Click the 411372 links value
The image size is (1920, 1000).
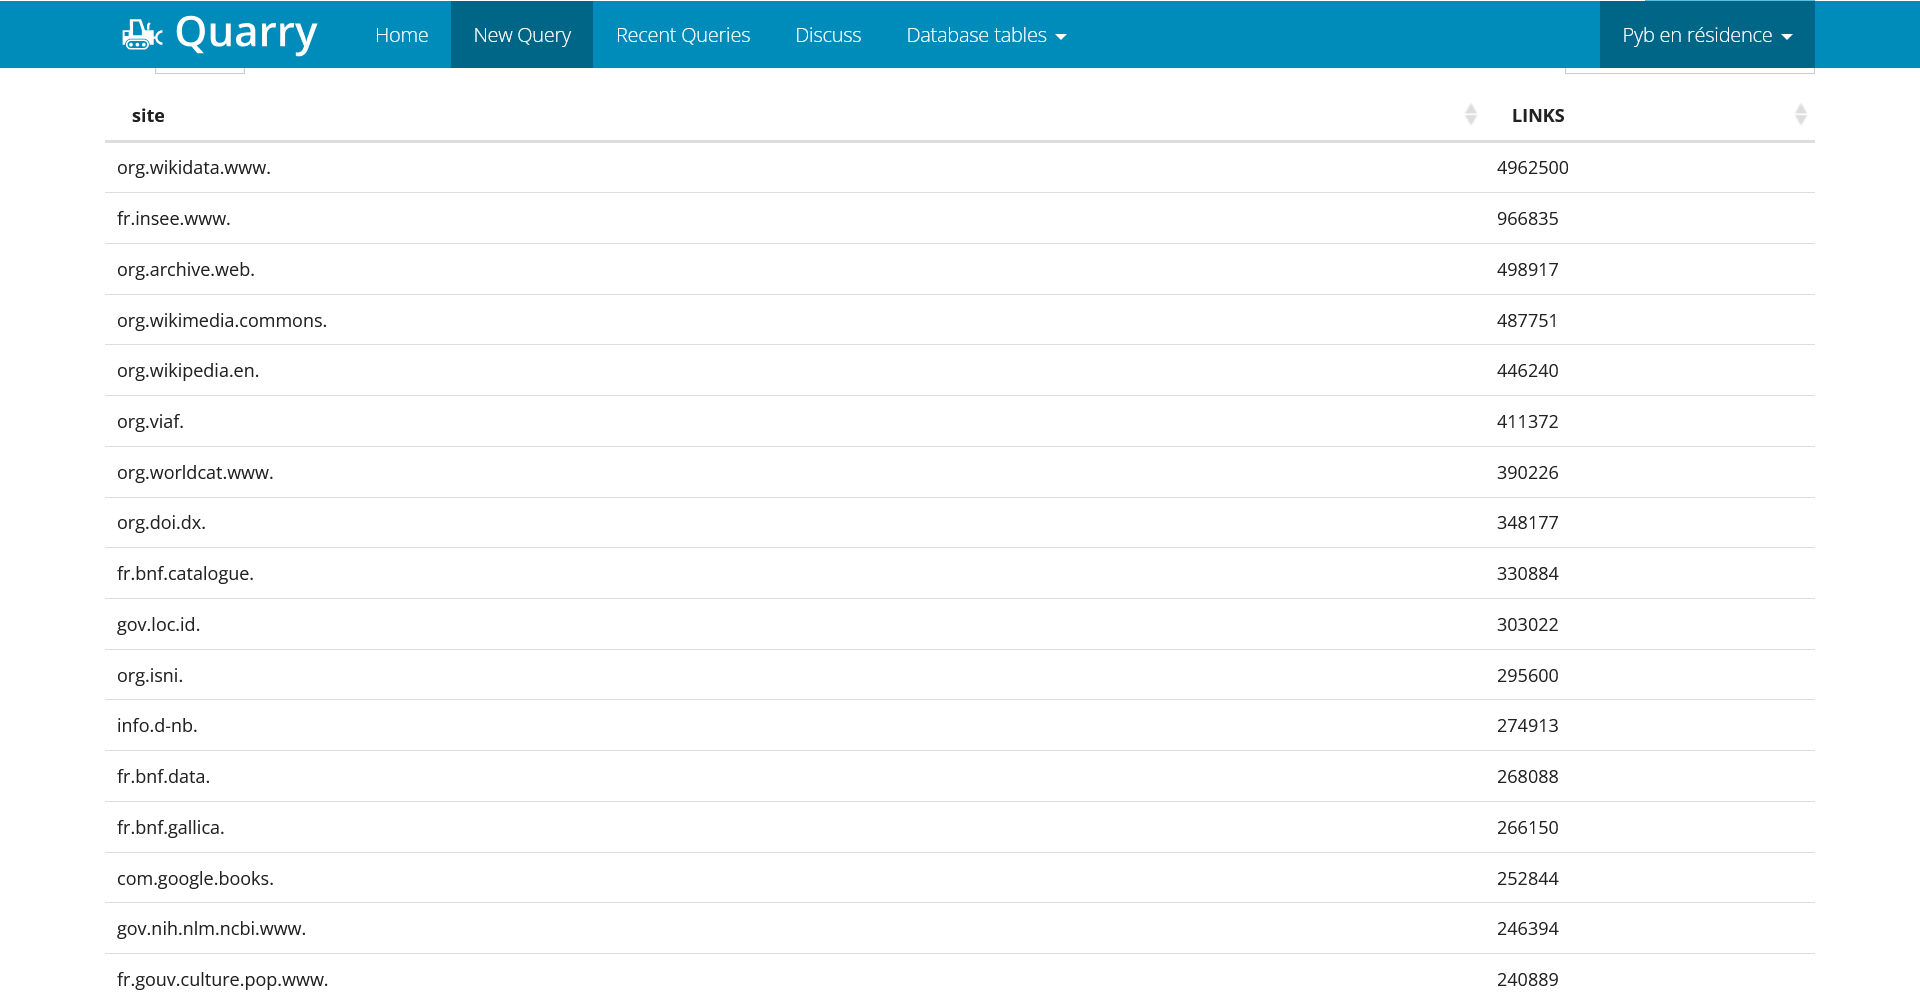[x=1527, y=422]
